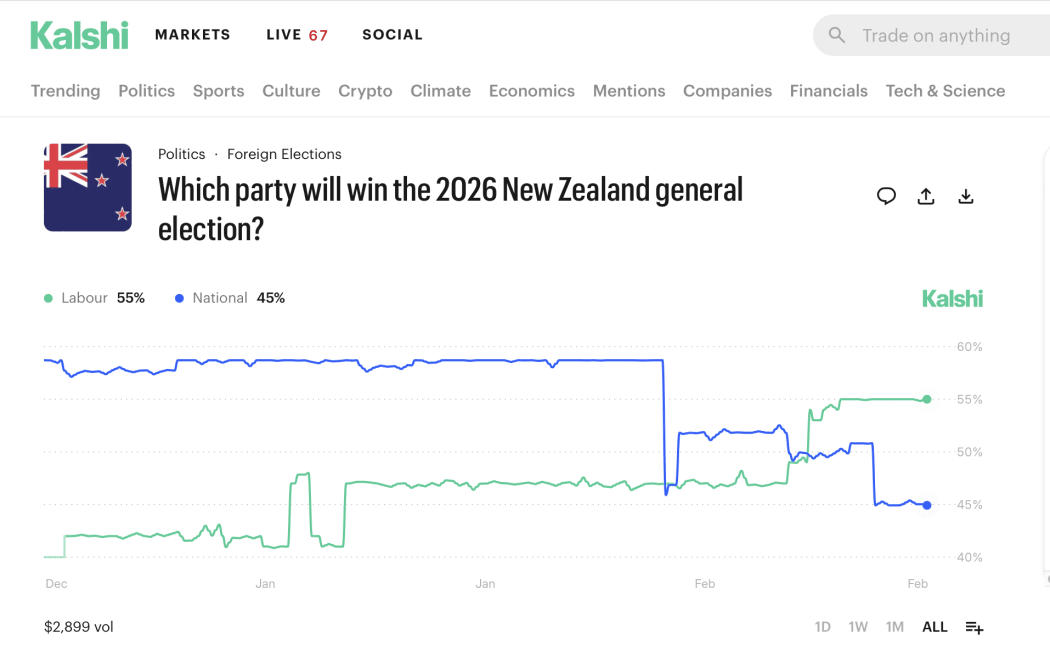Click the add-to-watchlist list icon

click(974, 627)
